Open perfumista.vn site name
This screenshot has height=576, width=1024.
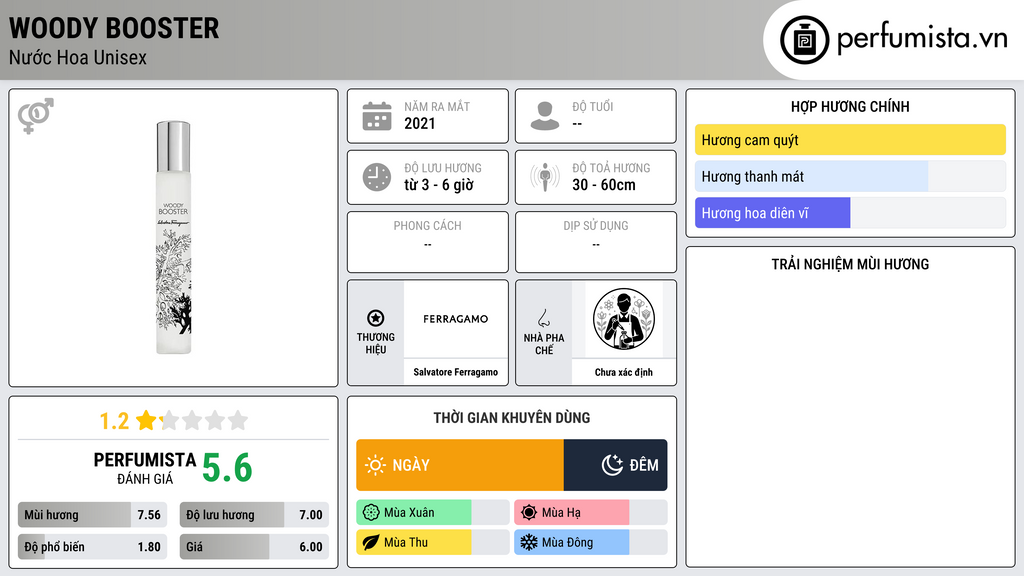[x=922, y=39]
